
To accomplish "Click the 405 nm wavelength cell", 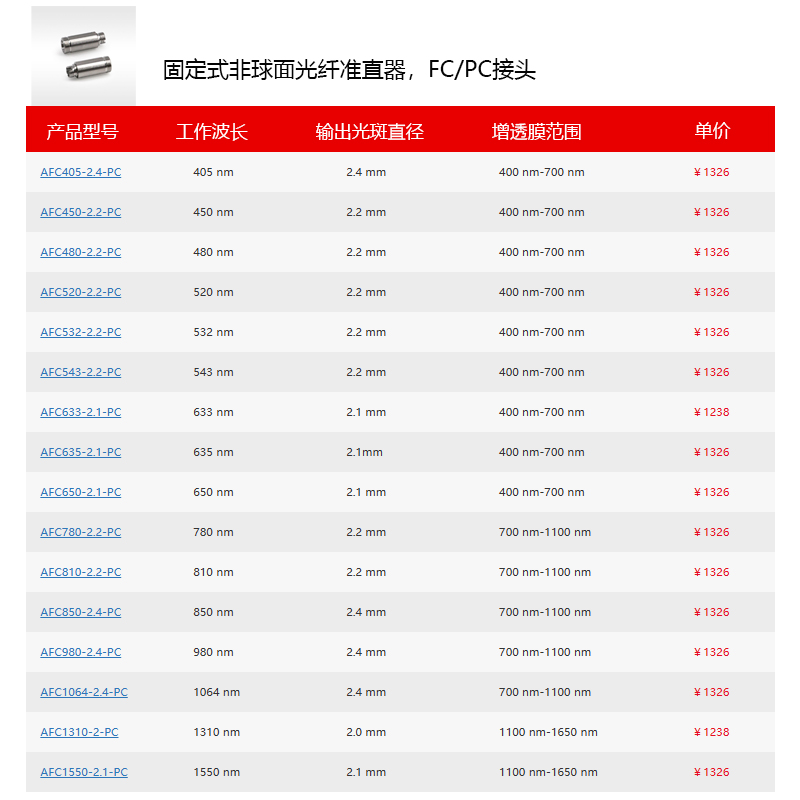I will point(213,172).
